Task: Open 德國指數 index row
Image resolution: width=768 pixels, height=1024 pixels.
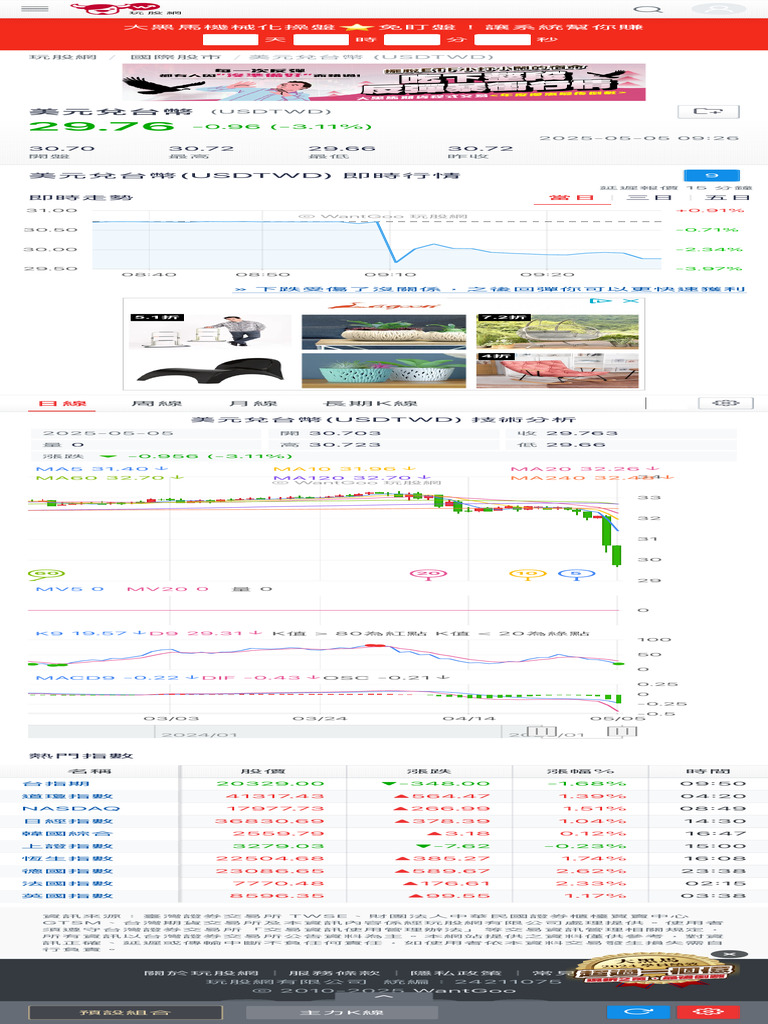Action: pyautogui.click(x=384, y=871)
